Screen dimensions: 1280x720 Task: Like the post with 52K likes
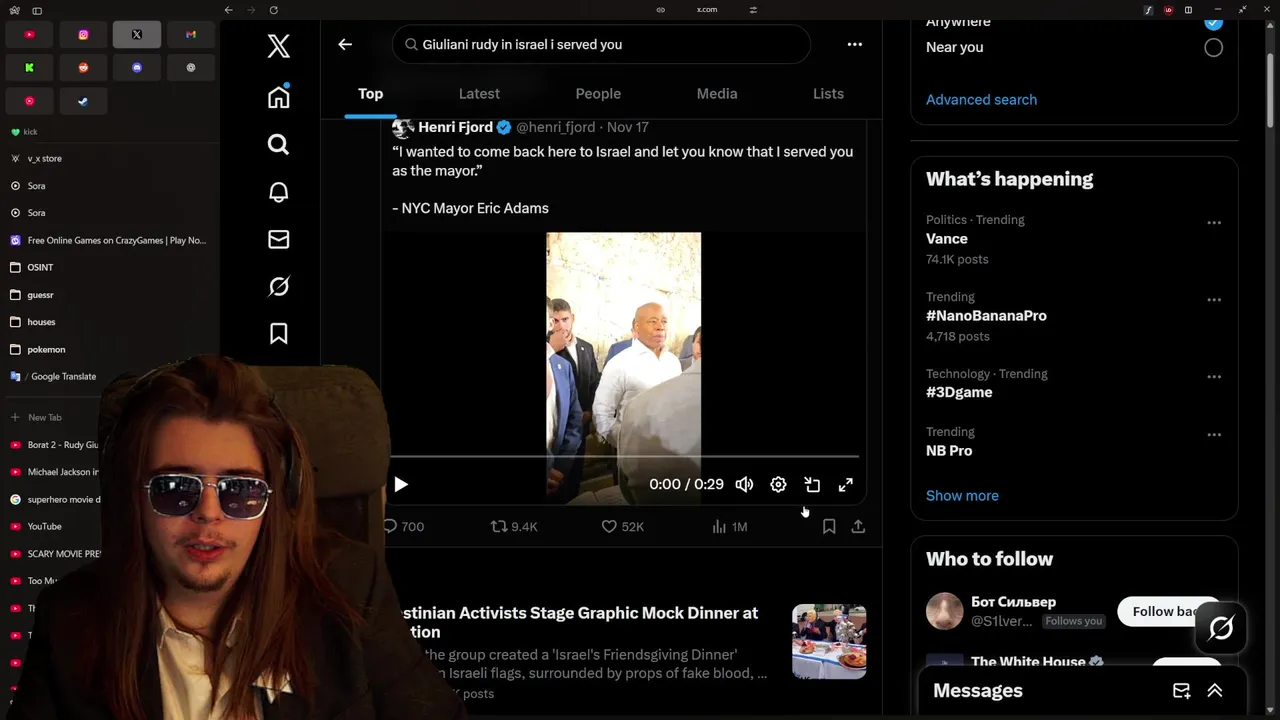(622, 526)
